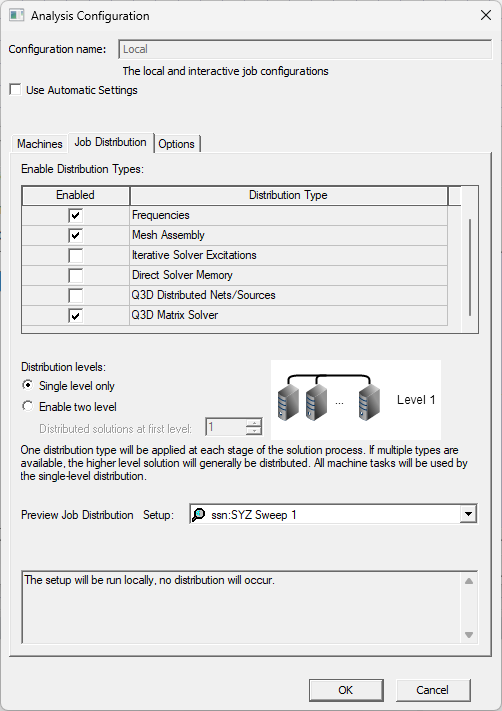Click Q3D Matrix Solver row text
502x711 pixels.
(175, 315)
